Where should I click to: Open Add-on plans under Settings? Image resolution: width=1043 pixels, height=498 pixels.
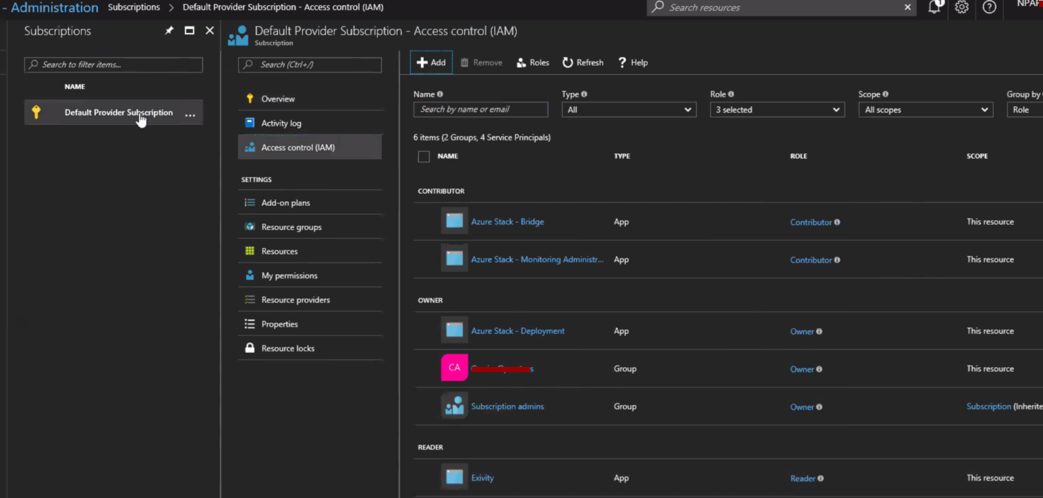(x=310, y=203)
